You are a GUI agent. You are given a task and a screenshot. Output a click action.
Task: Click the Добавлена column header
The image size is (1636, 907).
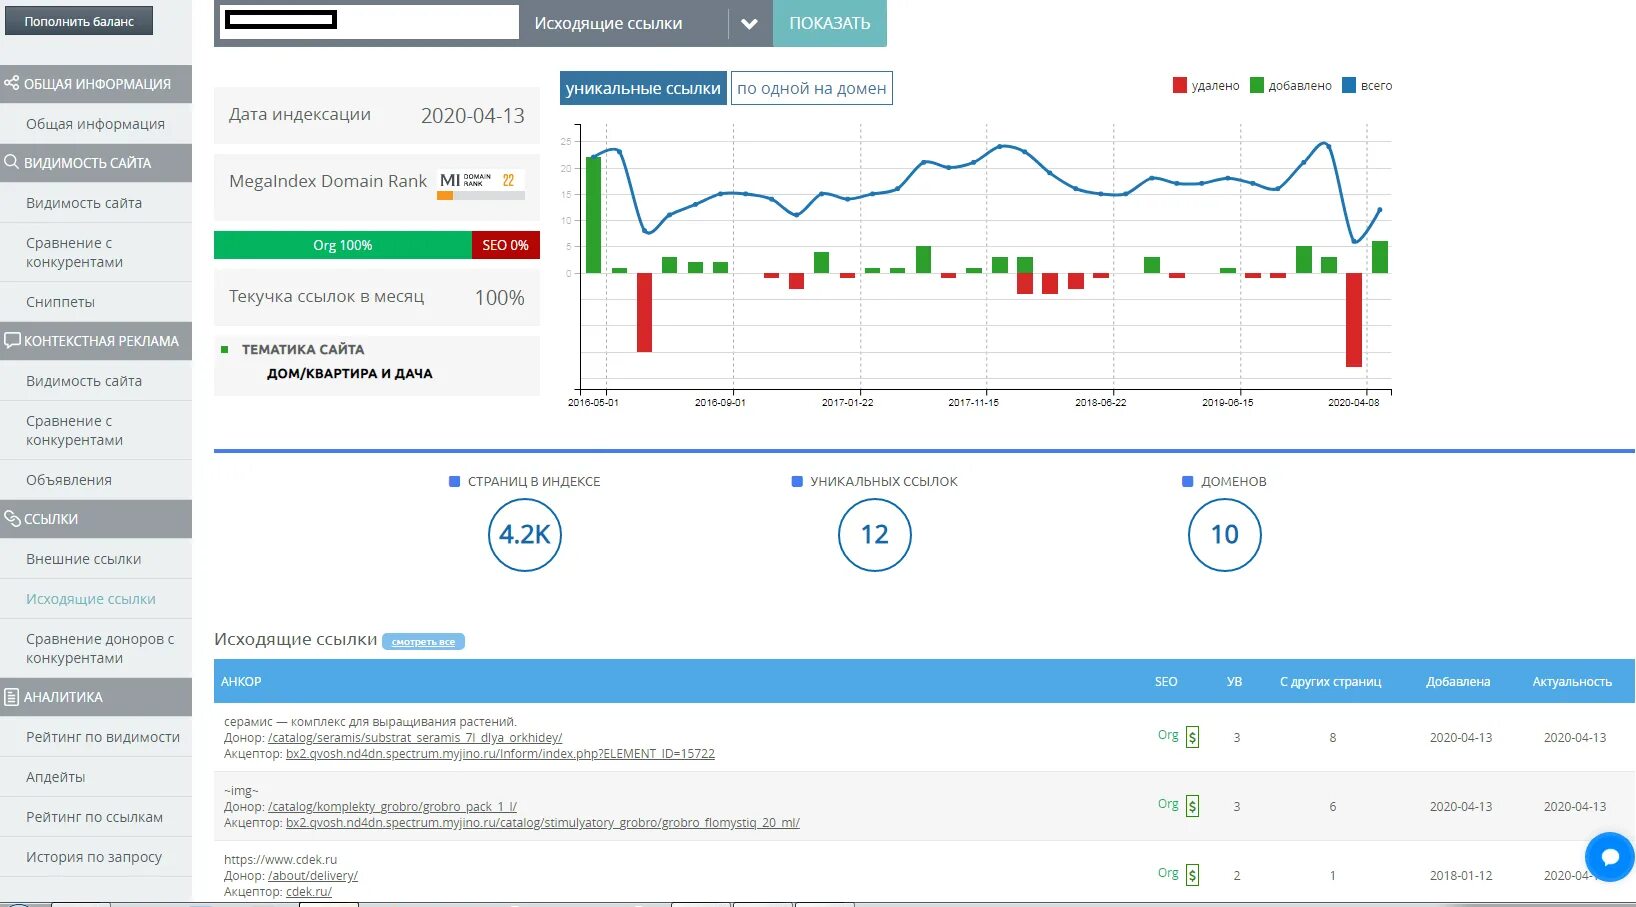[x=1458, y=681]
